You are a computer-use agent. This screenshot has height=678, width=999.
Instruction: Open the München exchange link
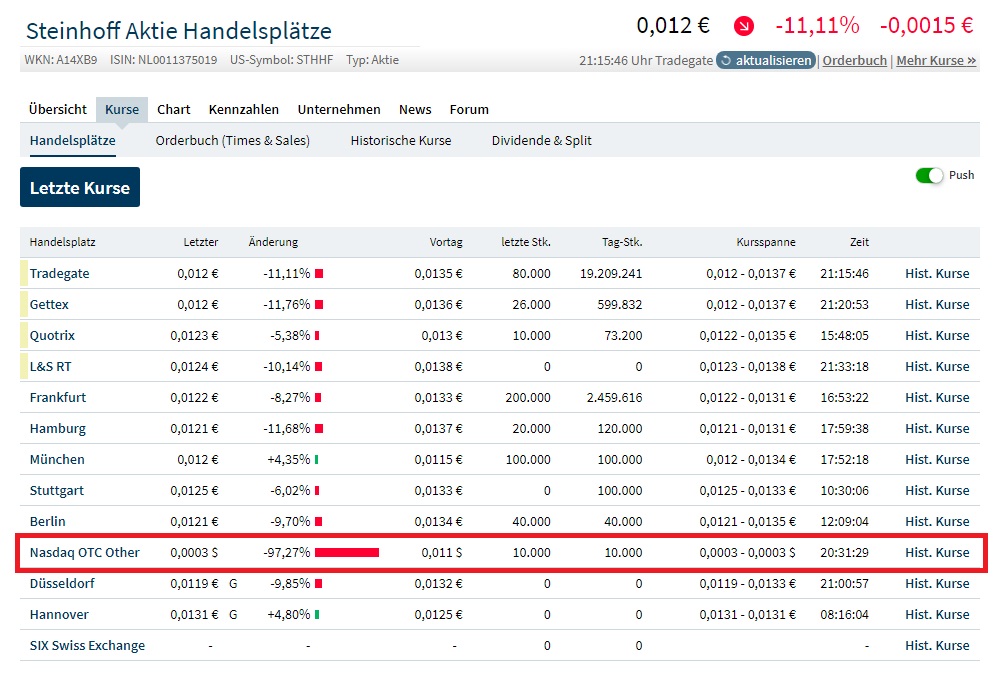pyautogui.click(x=57, y=459)
